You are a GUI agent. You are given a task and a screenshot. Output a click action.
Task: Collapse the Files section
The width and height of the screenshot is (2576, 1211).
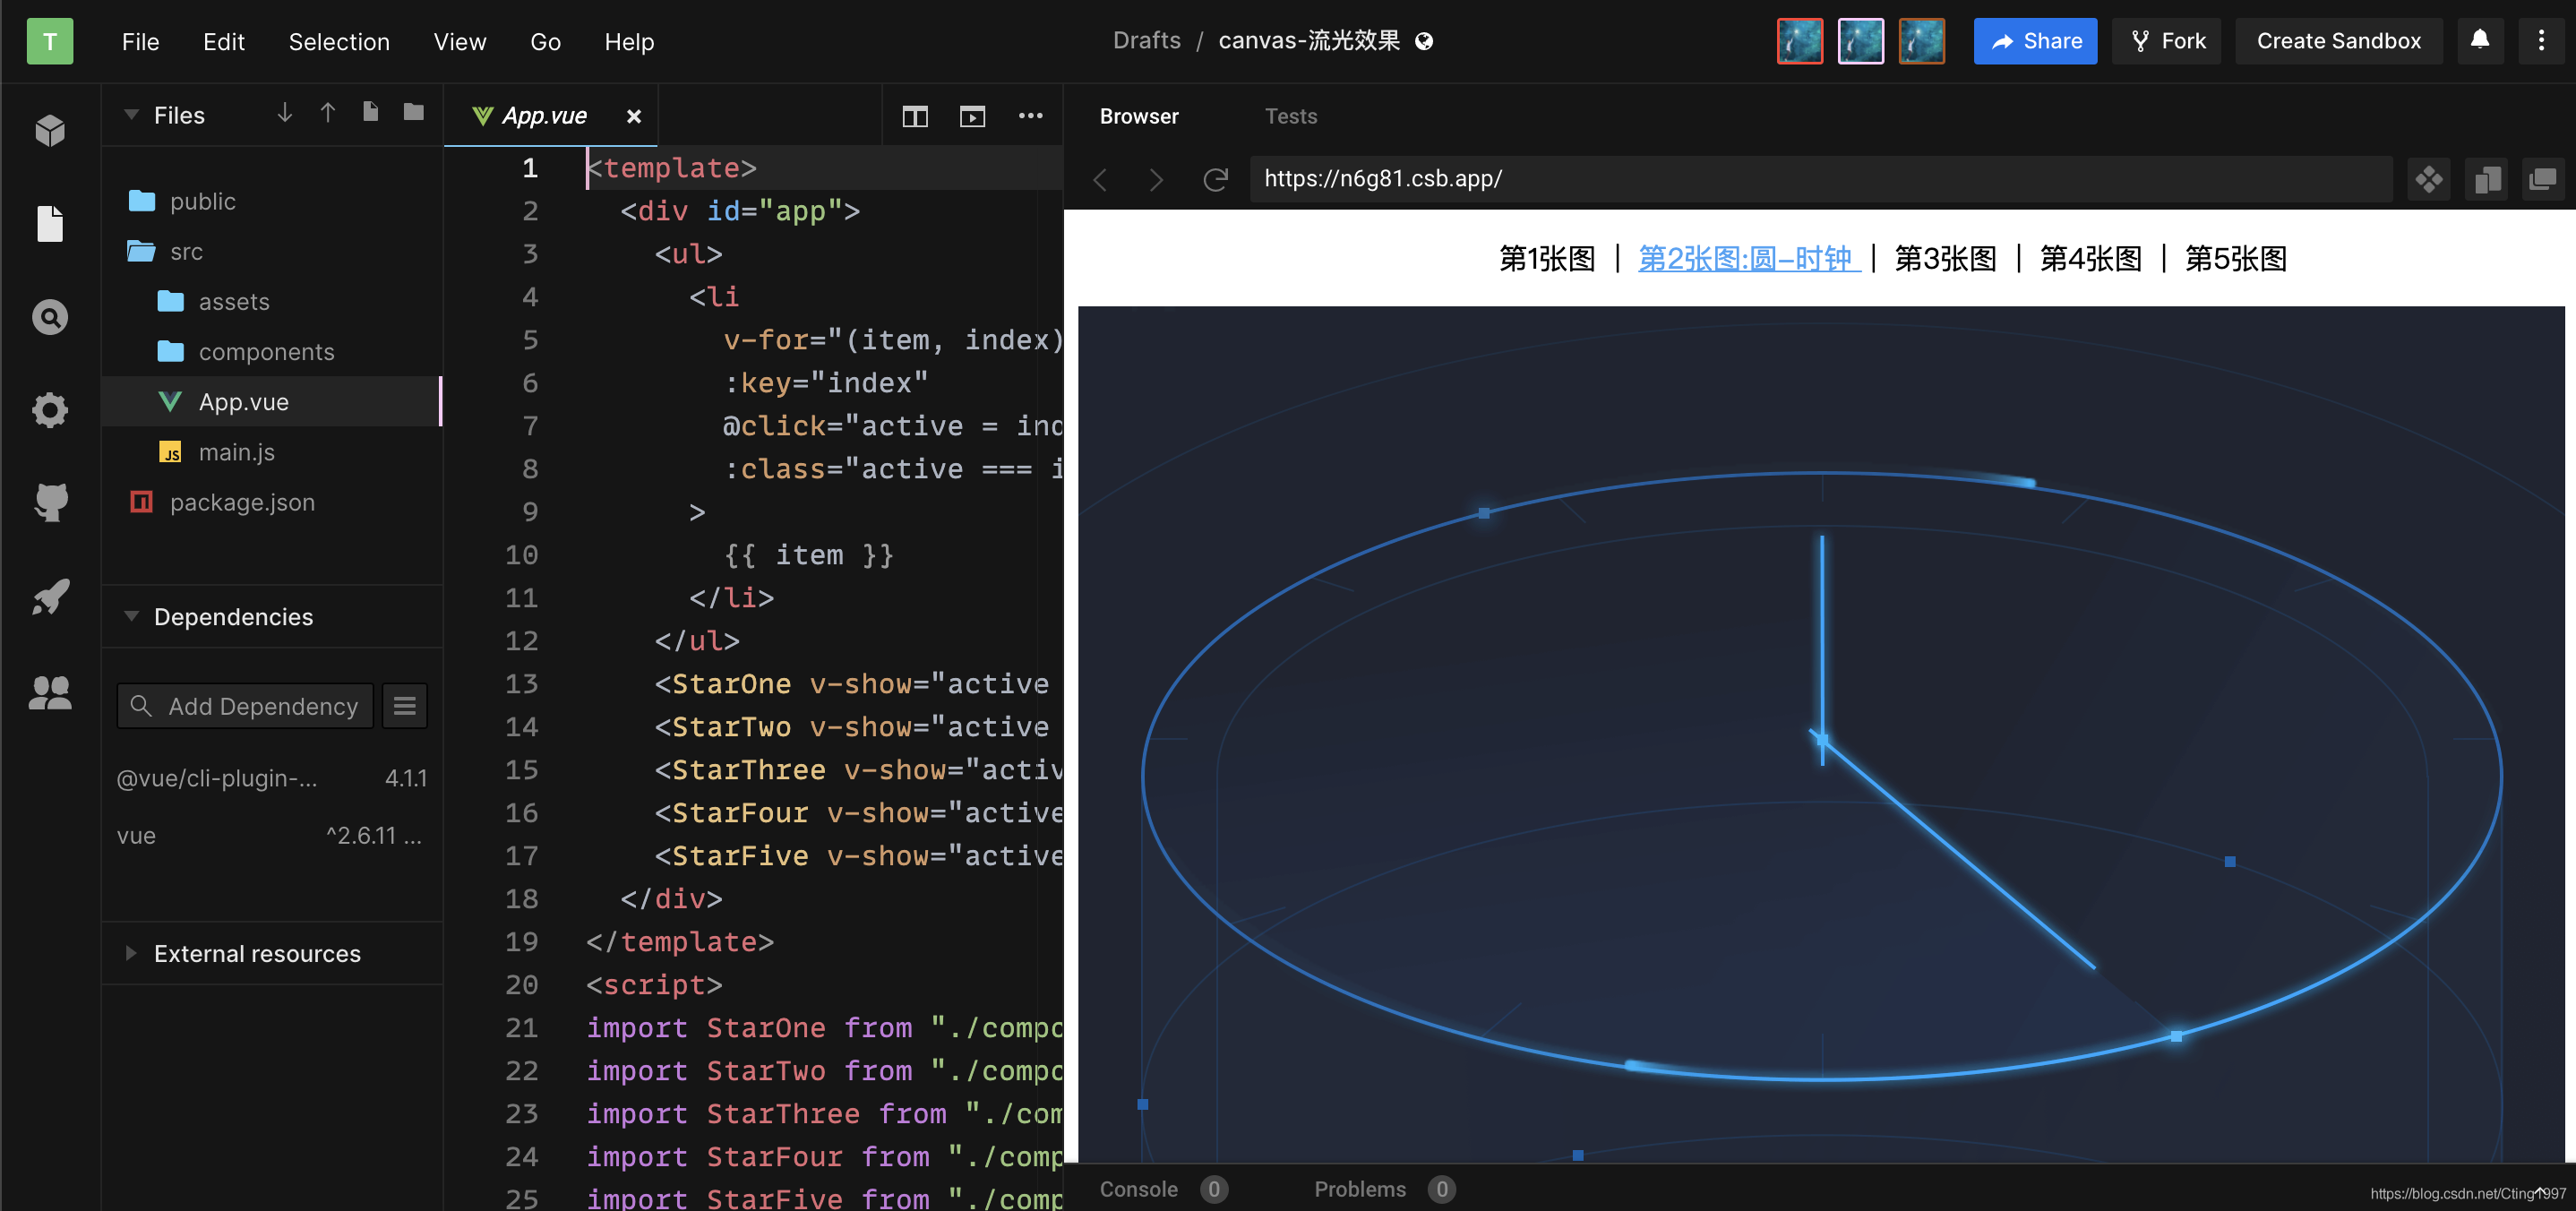(x=131, y=115)
